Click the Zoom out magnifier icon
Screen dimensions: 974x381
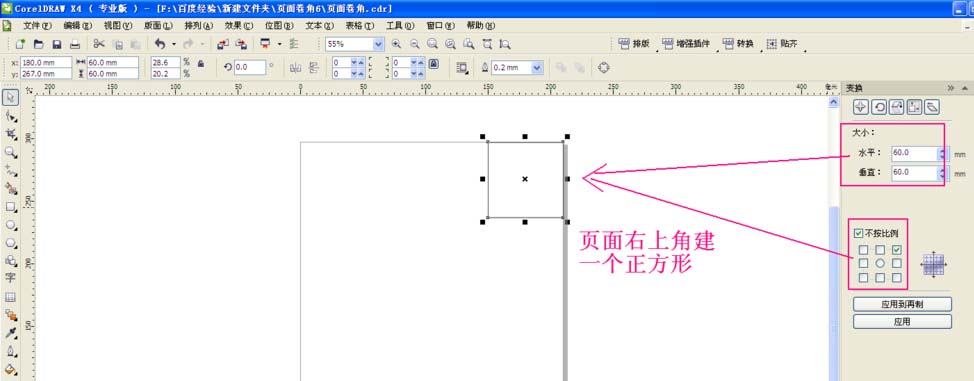coord(414,44)
